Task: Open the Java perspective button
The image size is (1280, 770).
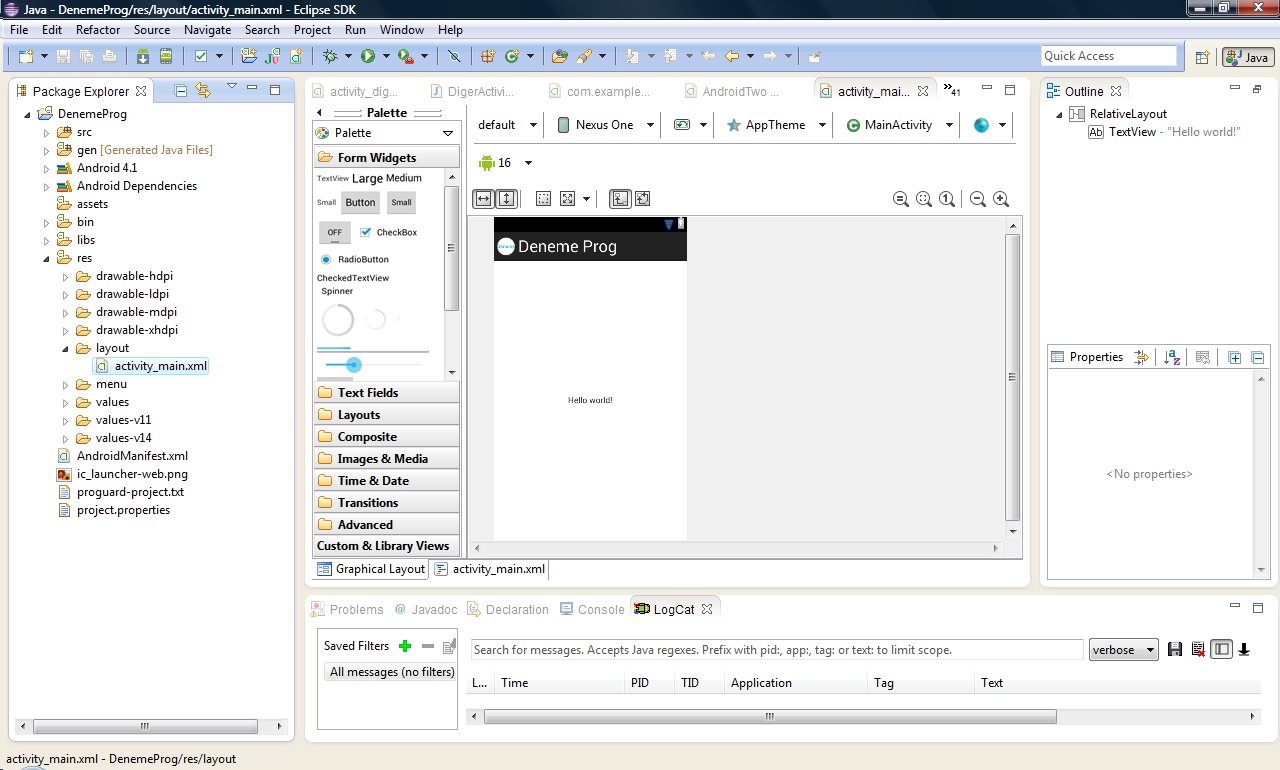Action: (x=1247, y=57)
